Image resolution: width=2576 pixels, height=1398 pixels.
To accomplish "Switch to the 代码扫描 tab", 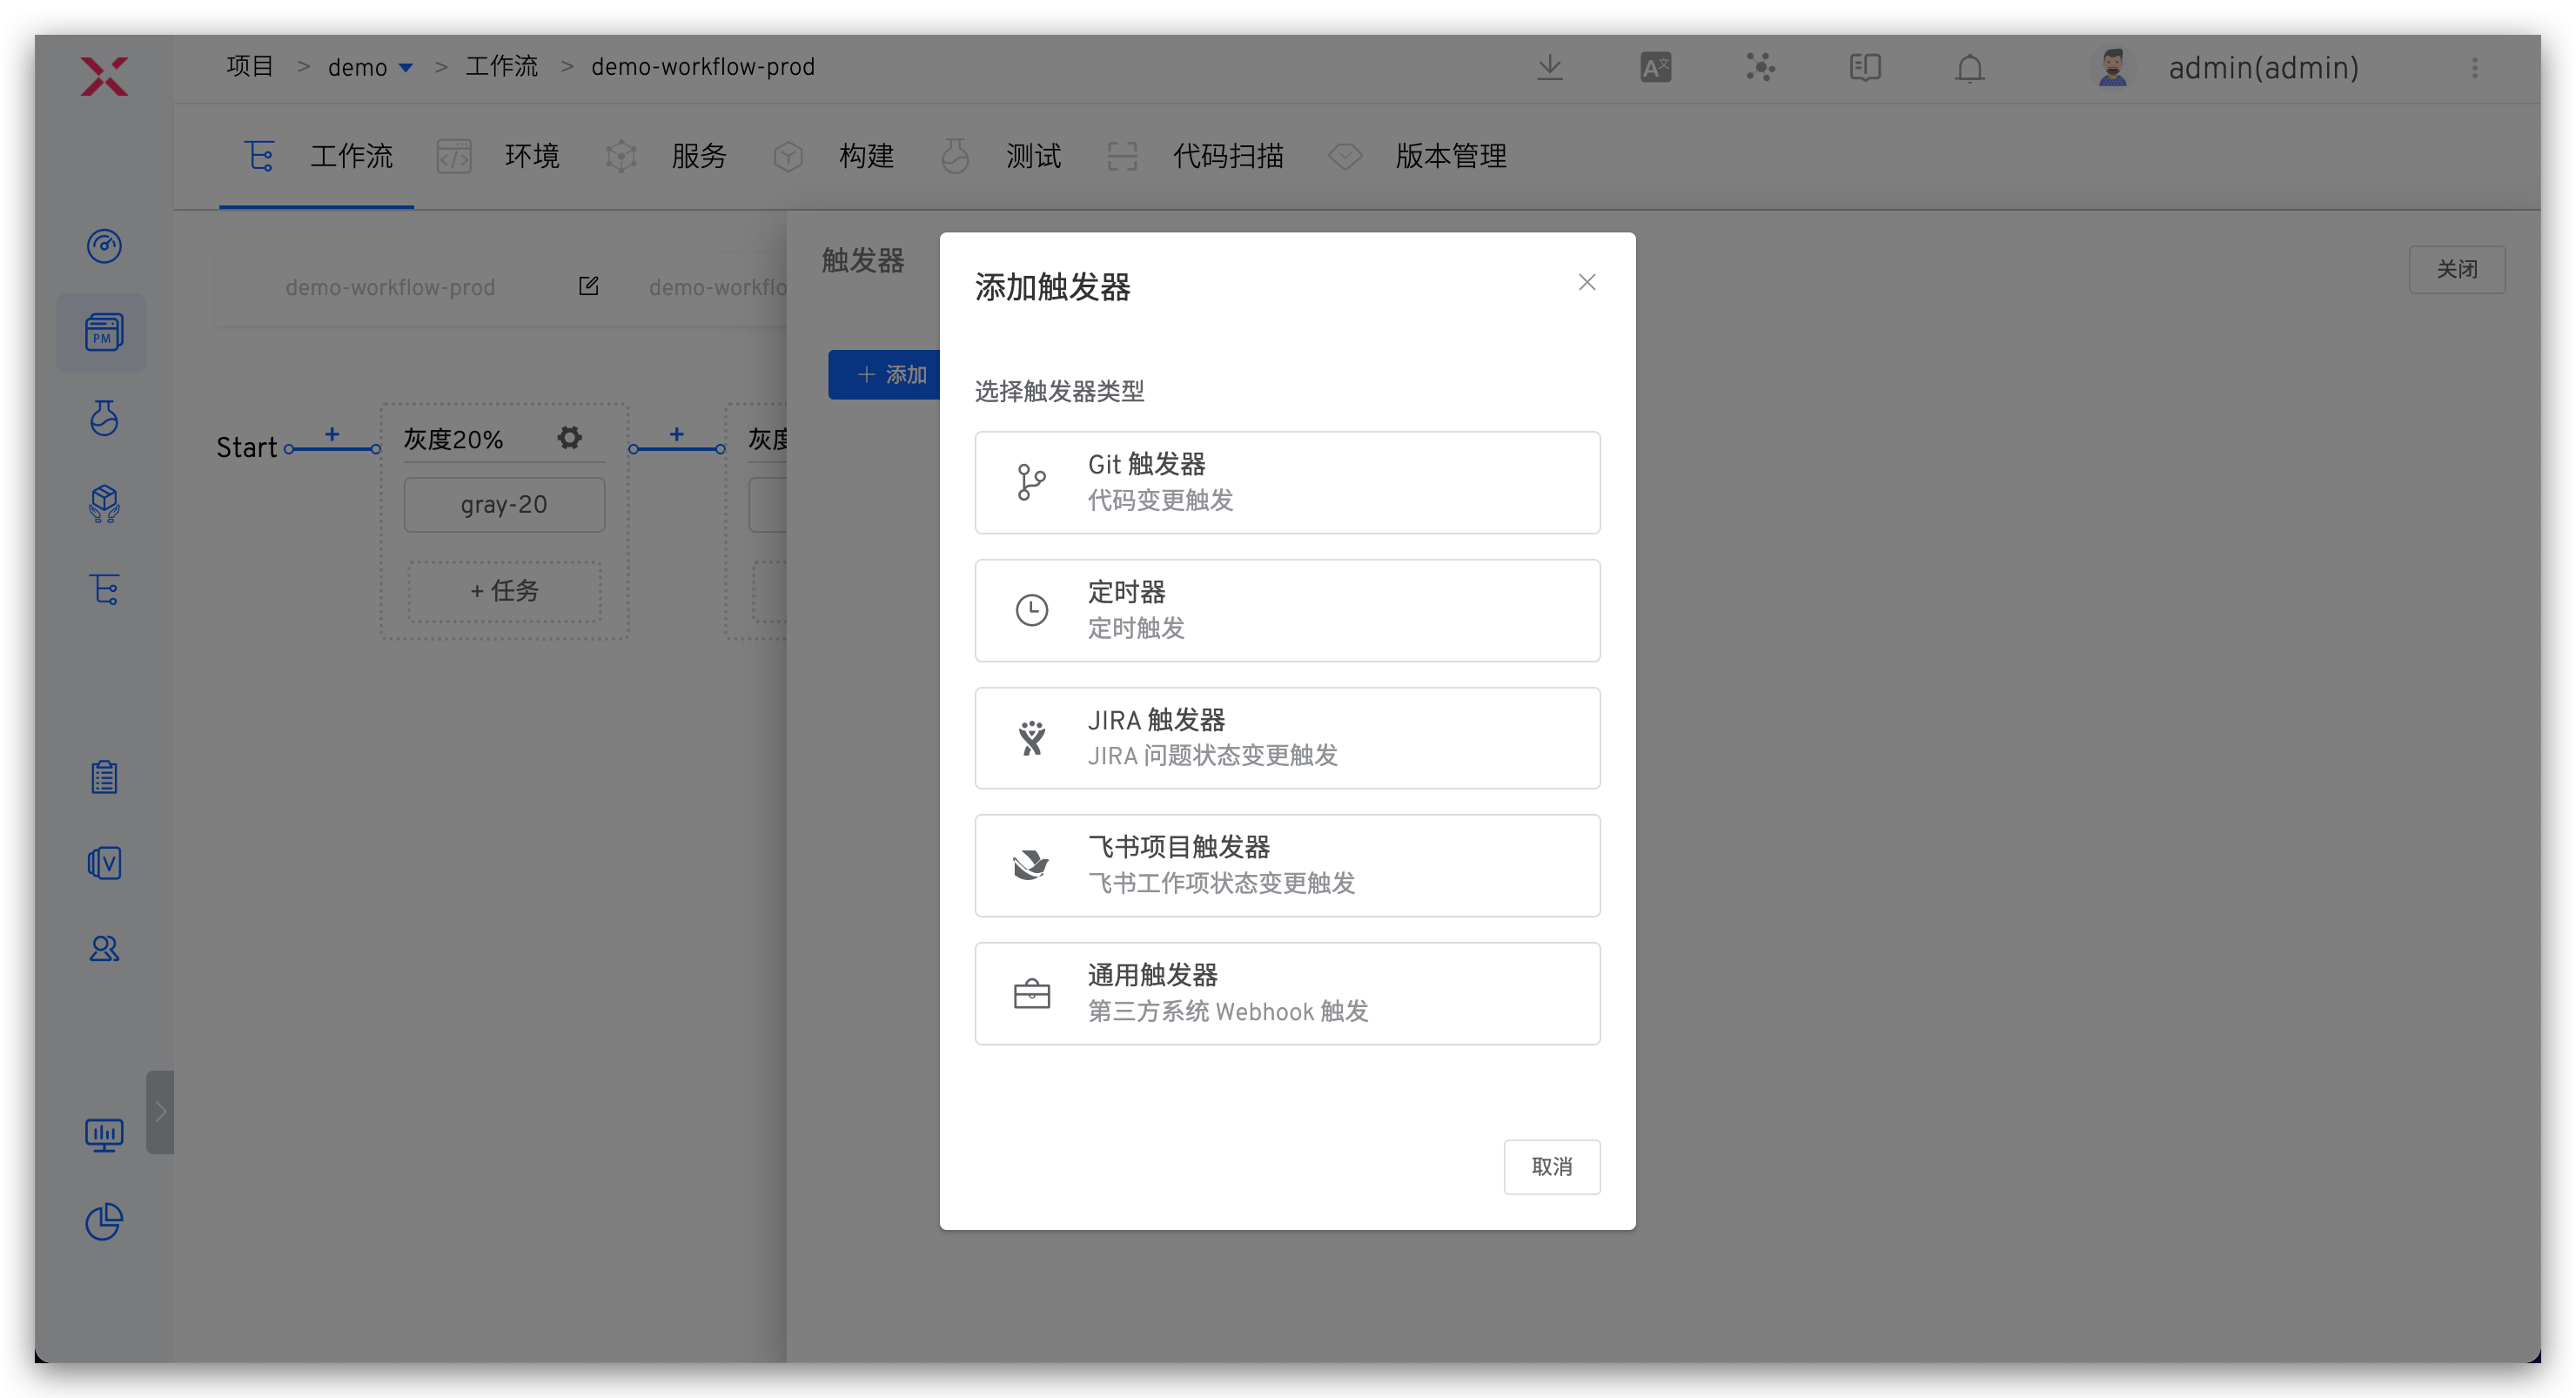I will pyautogui.click(x=1227, y=157).
